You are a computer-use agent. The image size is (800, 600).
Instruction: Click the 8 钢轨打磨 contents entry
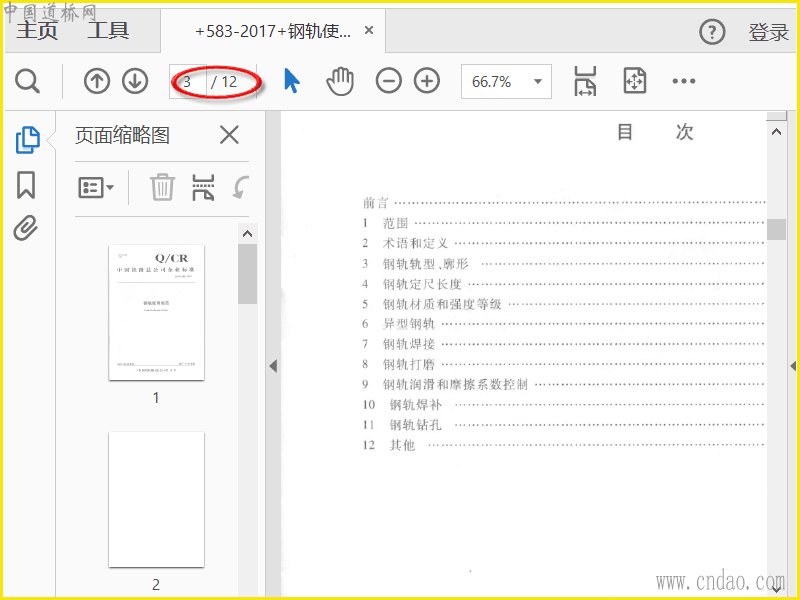point(564,364)
